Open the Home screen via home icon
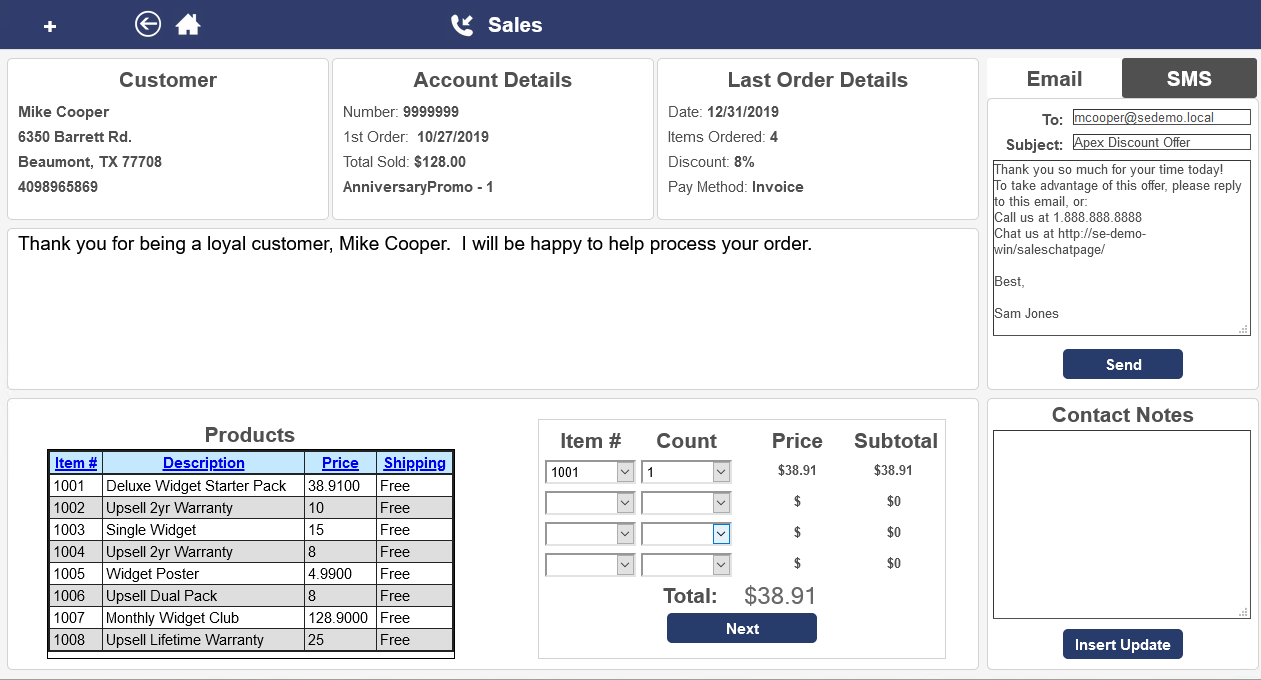The image size is (1261, 680). 187,23
